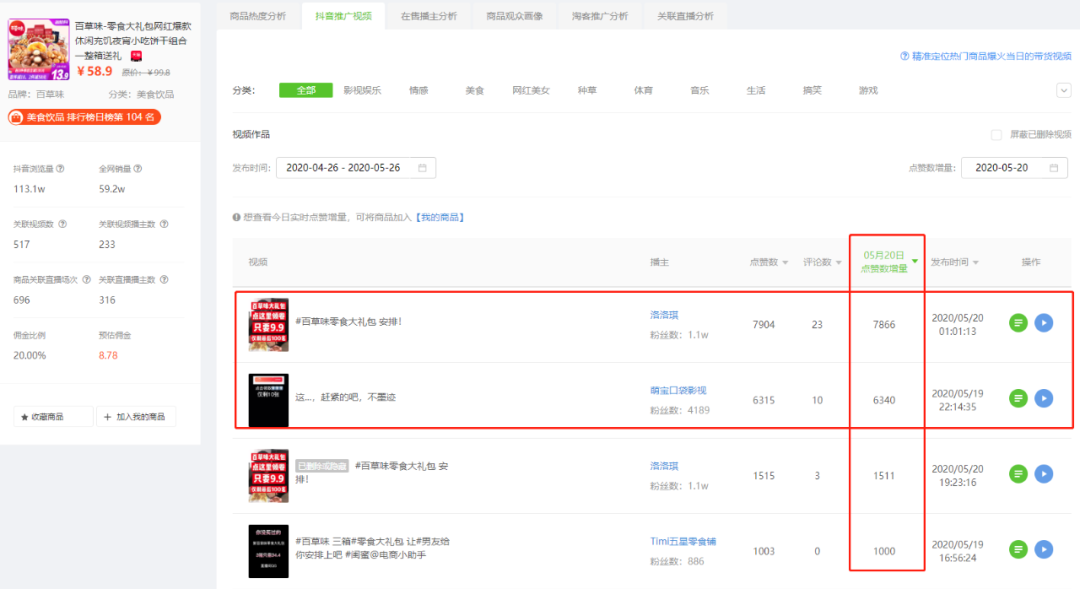Image resolution: width=1080 pixels, height=589 pixels.
Task: Sort by 发布时间 column arrow
Action: click(x=975, y=262)
